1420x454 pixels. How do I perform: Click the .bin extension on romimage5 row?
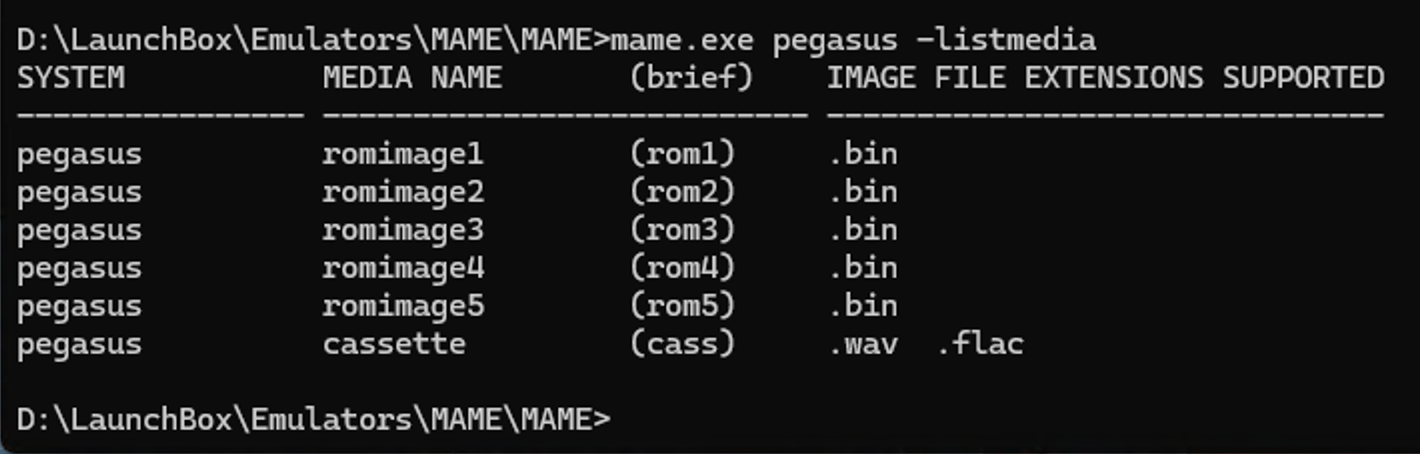pos(863,306)
